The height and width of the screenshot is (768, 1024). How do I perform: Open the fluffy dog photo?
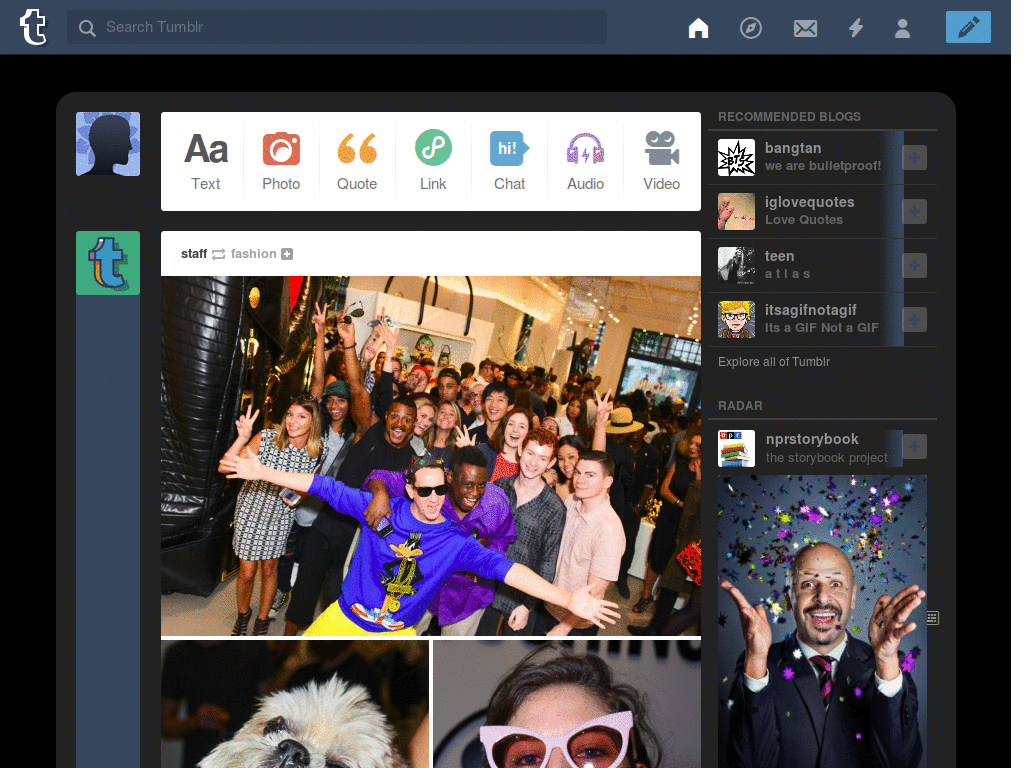click(295, 704)
